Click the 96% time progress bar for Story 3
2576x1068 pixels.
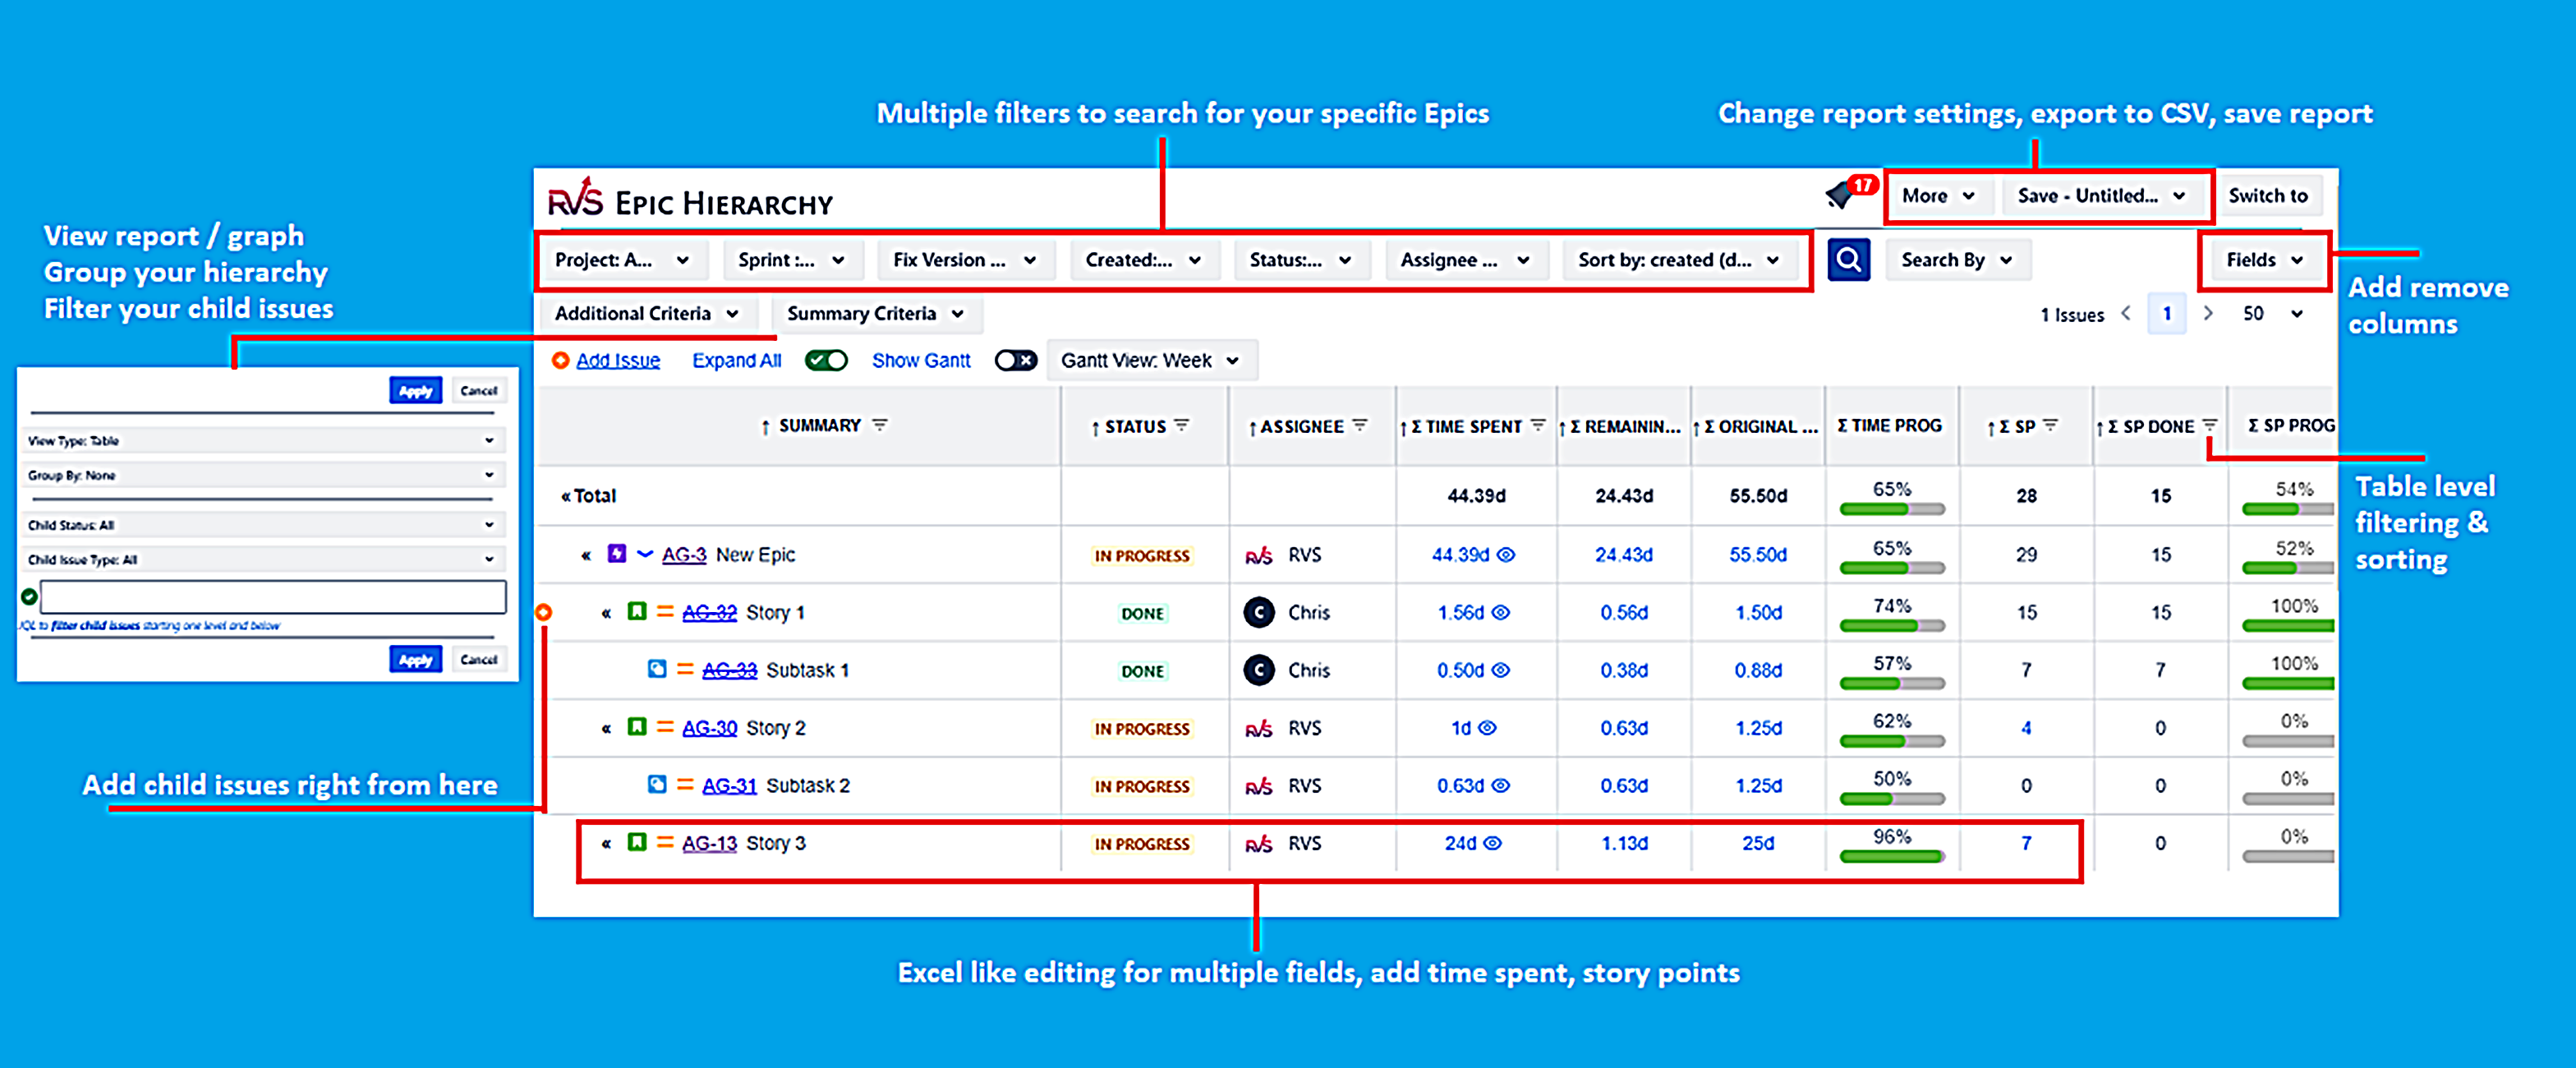click(1890, 856)
